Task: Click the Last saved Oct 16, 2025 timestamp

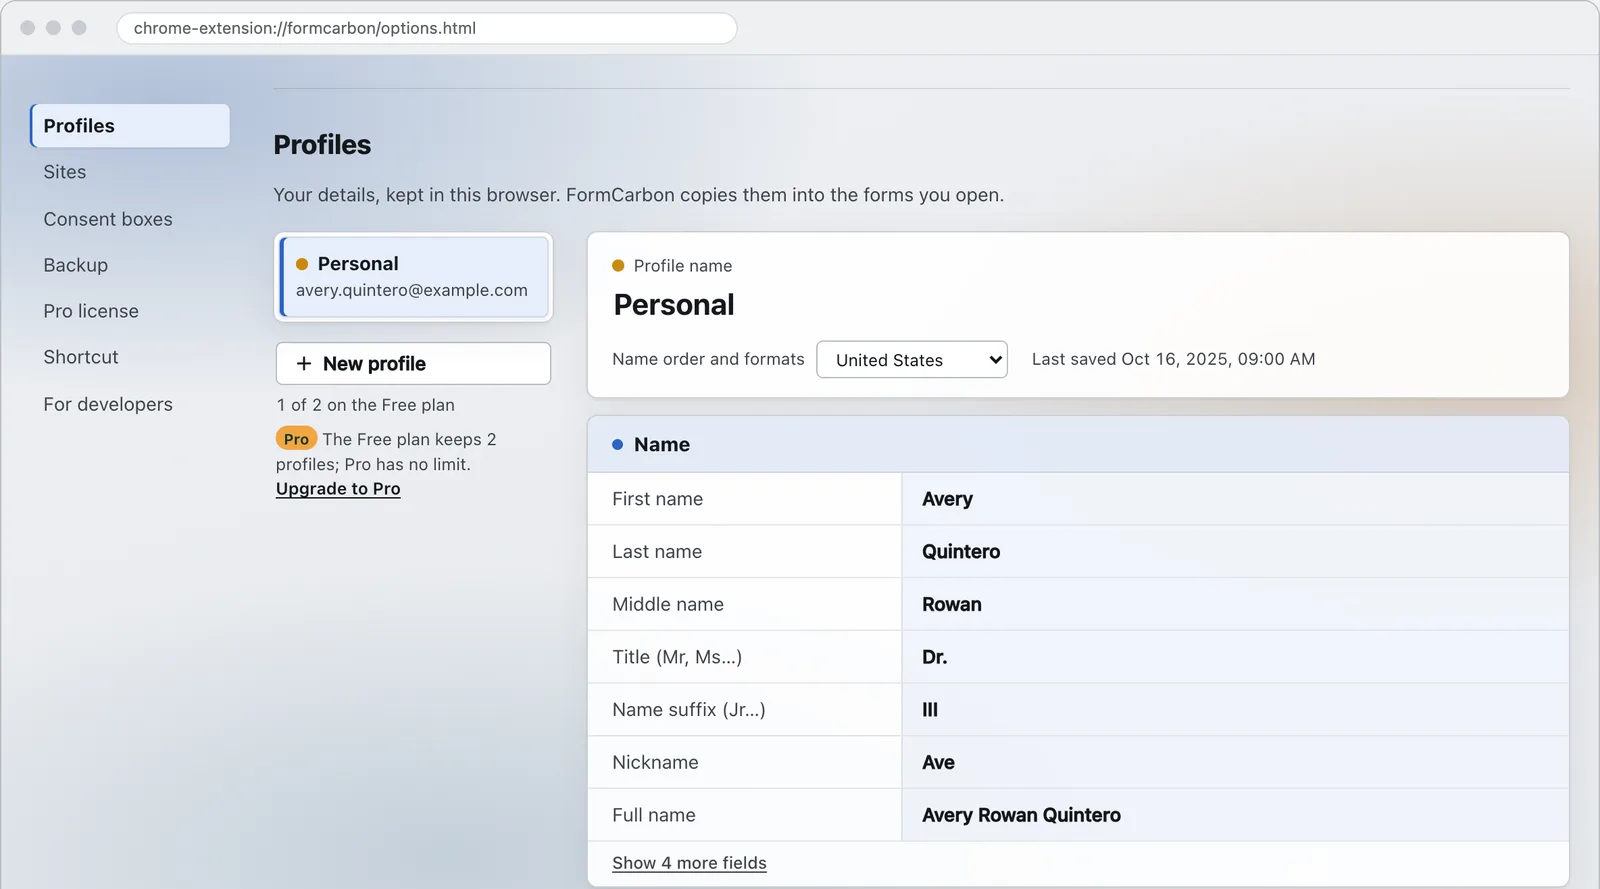Action: [1173, 359]
